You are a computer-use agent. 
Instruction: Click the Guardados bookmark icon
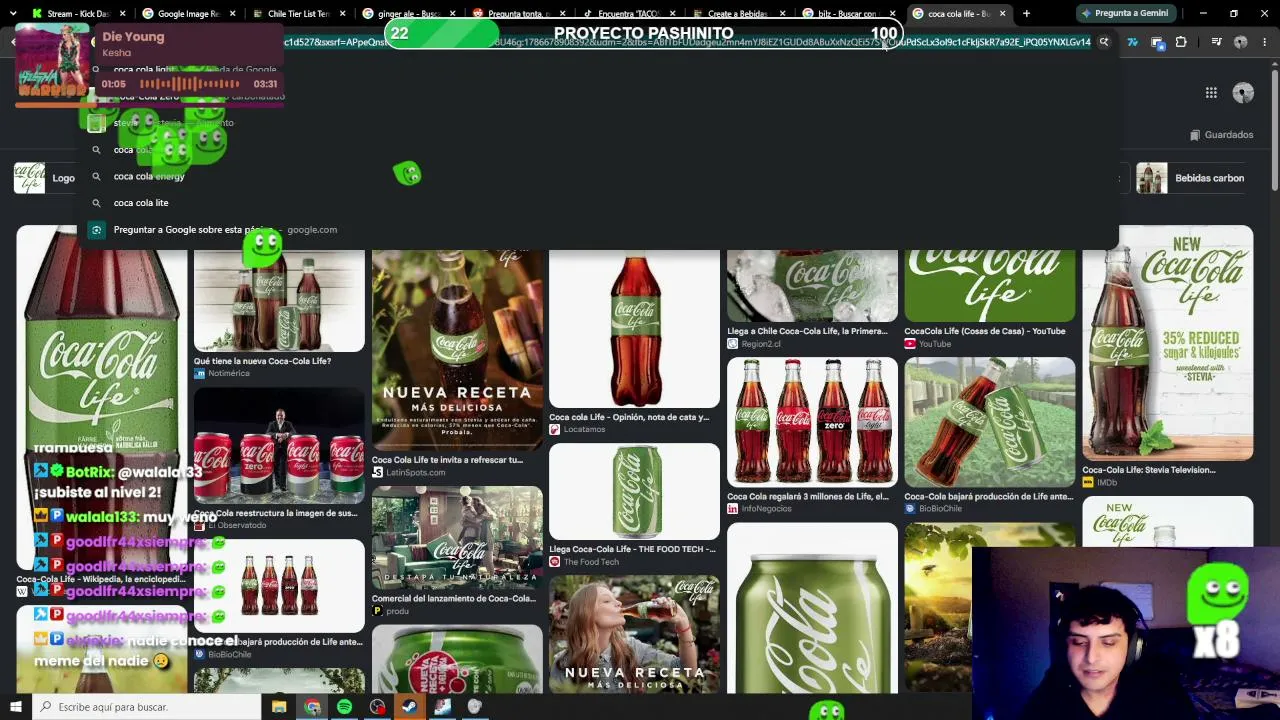click(1194, 135)
